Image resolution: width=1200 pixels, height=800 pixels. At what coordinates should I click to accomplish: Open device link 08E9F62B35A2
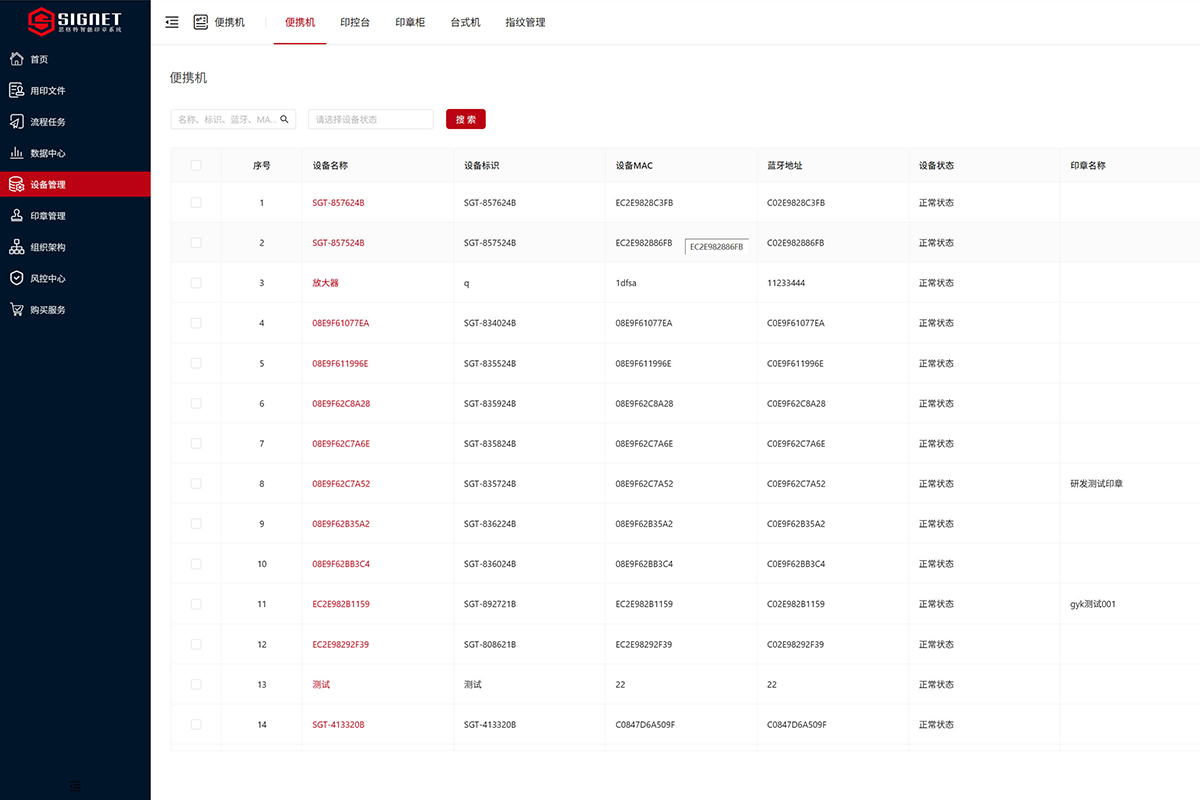(x=341, y=524)
